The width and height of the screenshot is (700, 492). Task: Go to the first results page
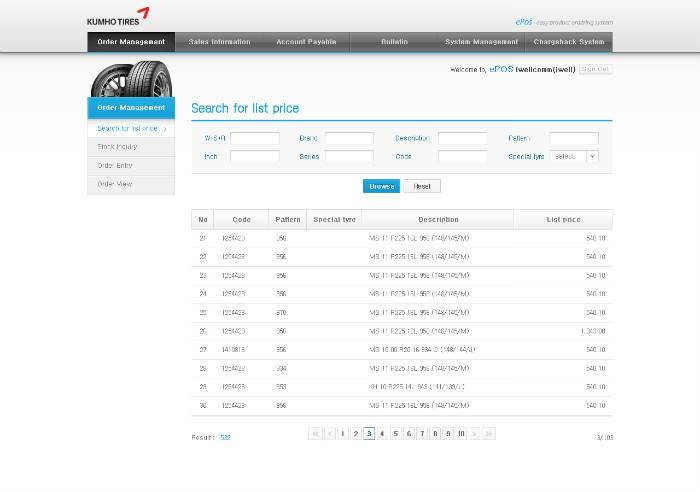pyautogui.click(x=315, y=434)
